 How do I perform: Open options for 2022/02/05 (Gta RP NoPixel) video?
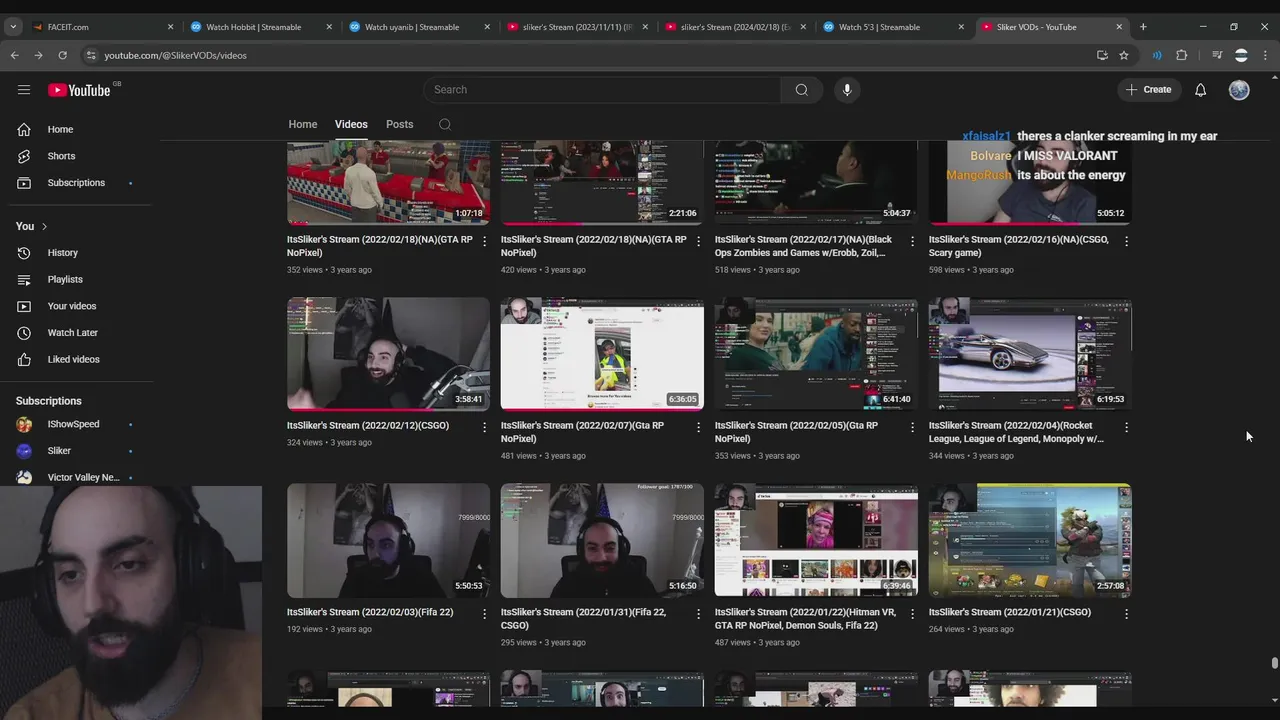coord(912,427)
